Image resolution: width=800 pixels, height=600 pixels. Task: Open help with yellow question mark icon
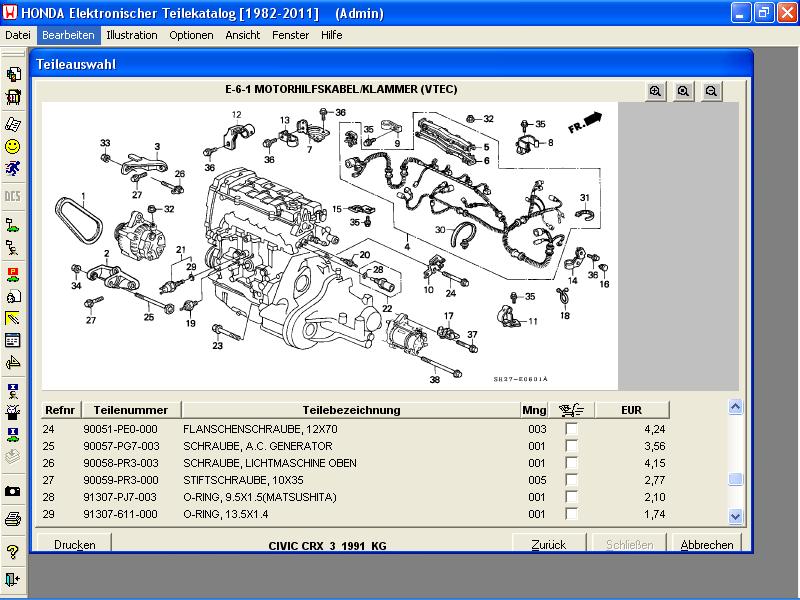click(13, 552)
